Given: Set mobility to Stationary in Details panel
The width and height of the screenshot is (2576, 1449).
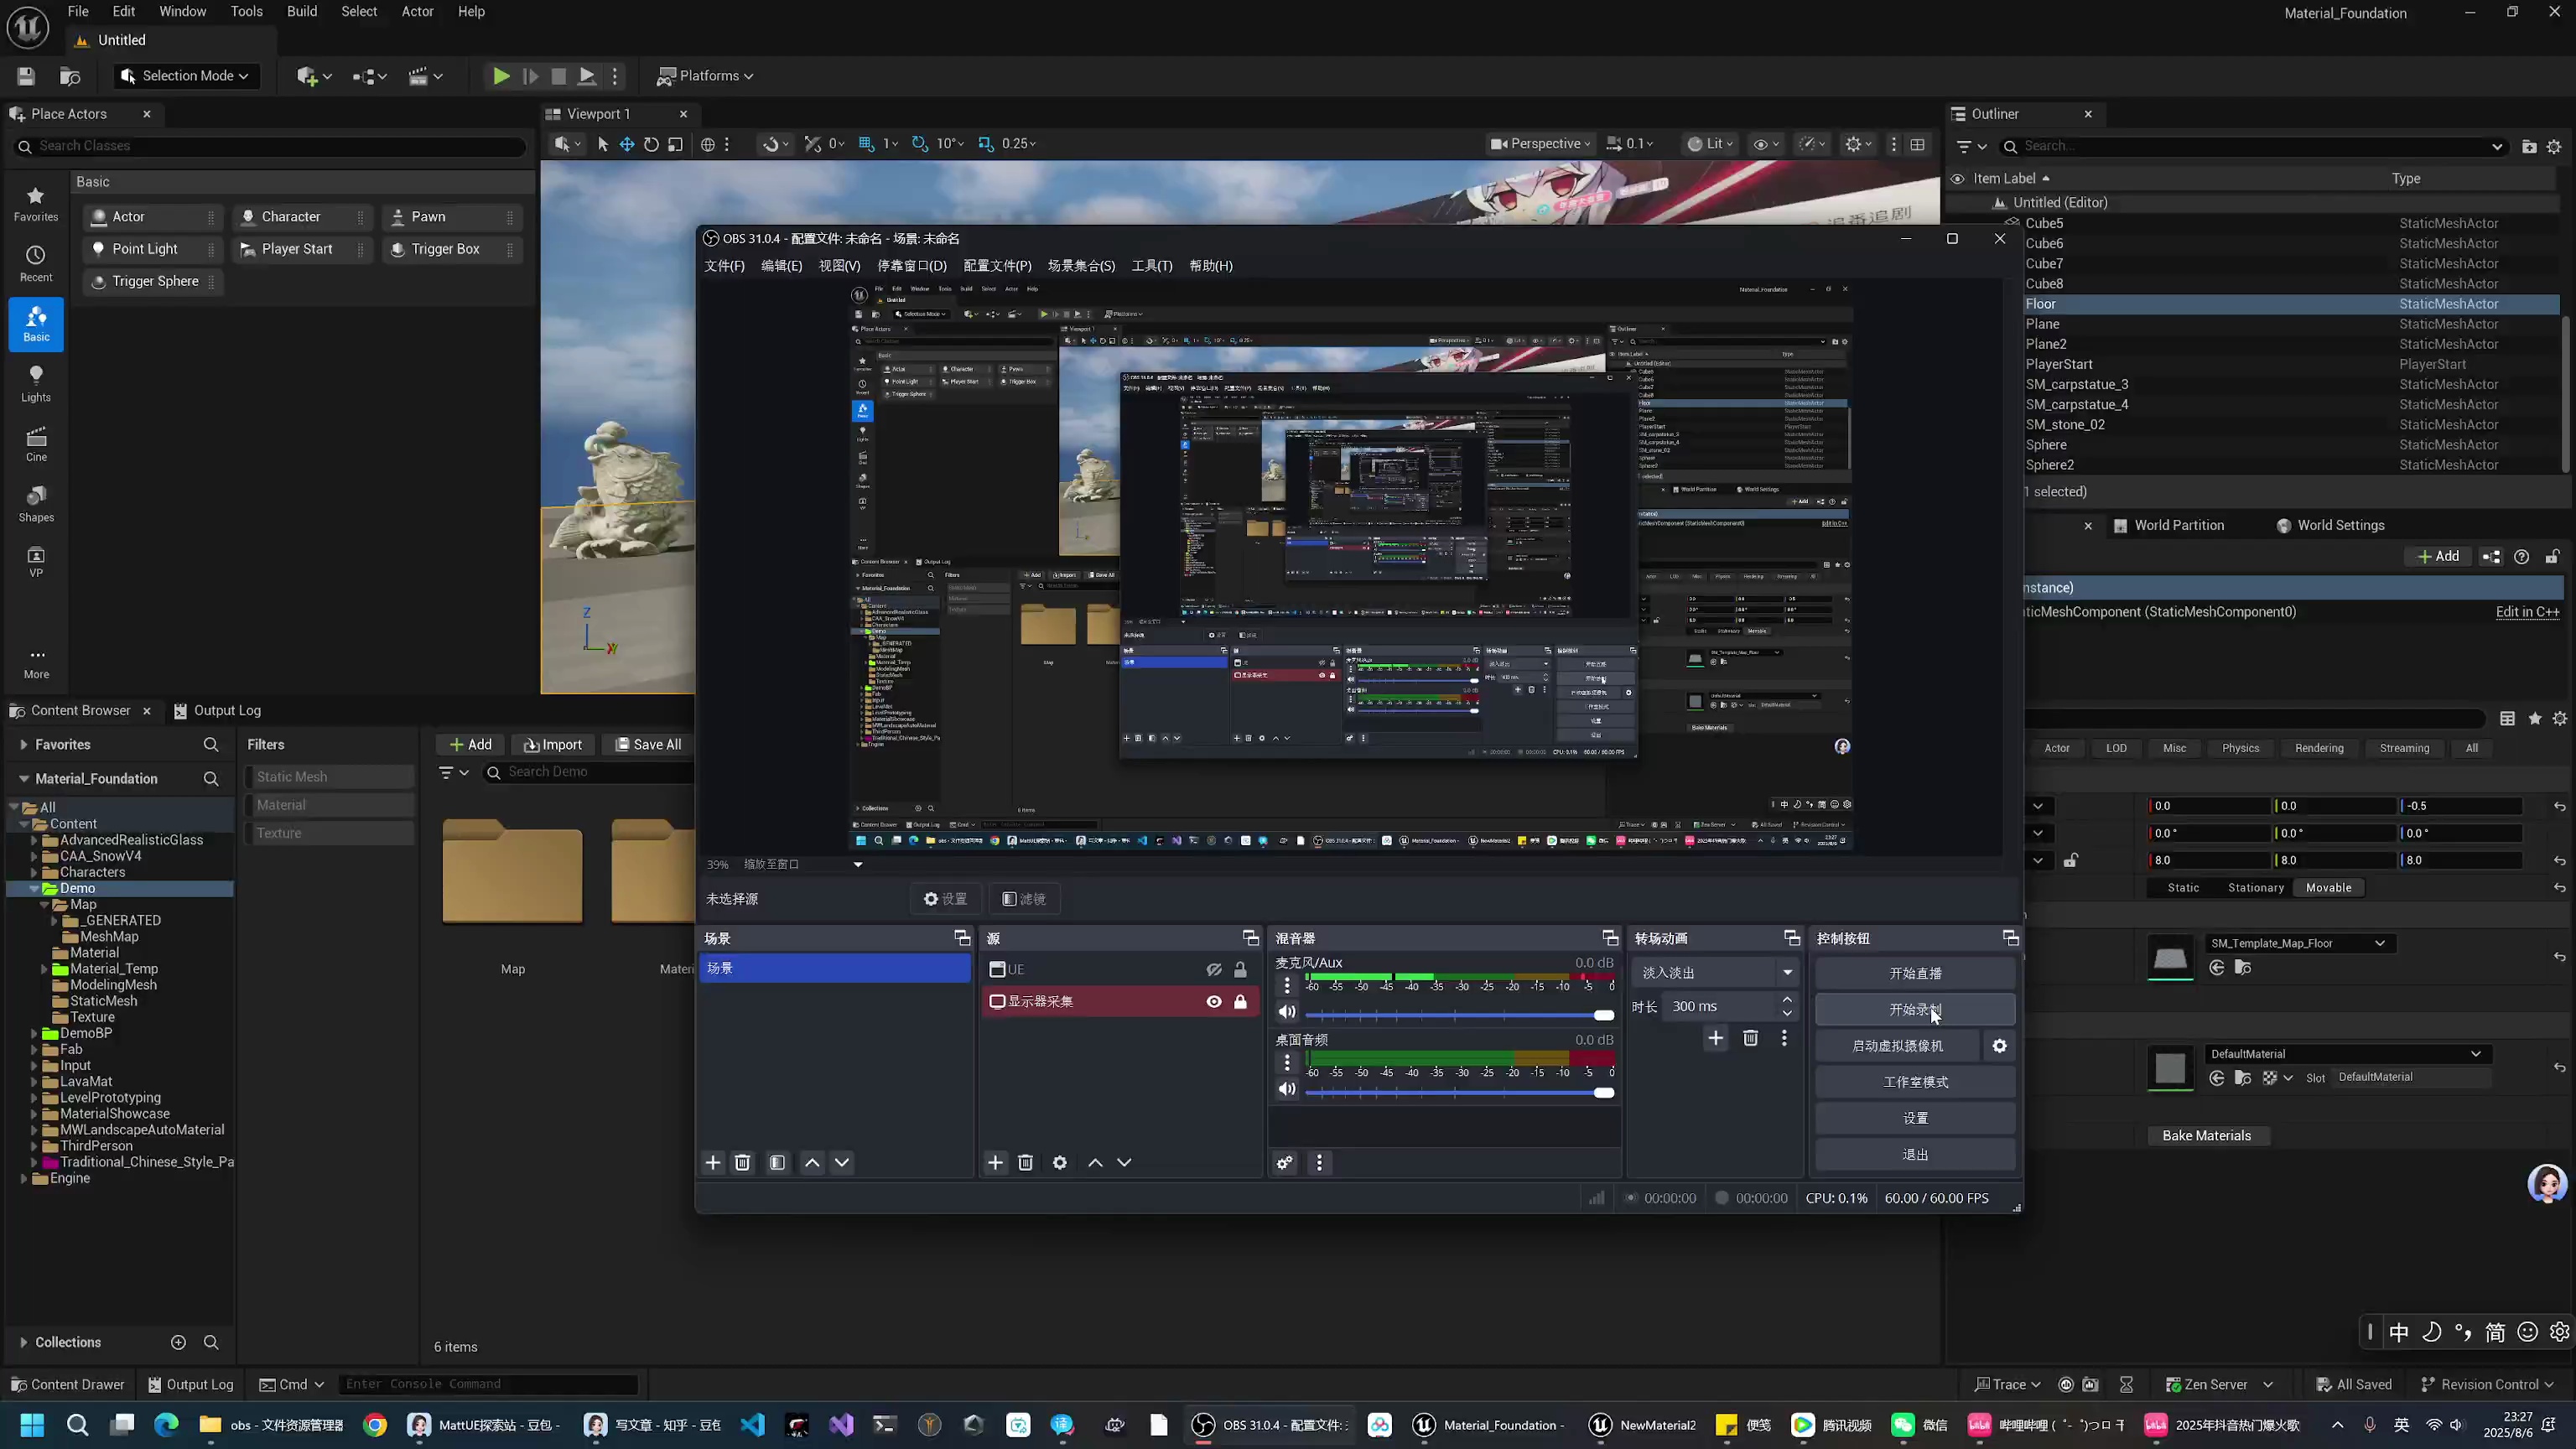Looking at the screenshot, I should click(2256, 888).
